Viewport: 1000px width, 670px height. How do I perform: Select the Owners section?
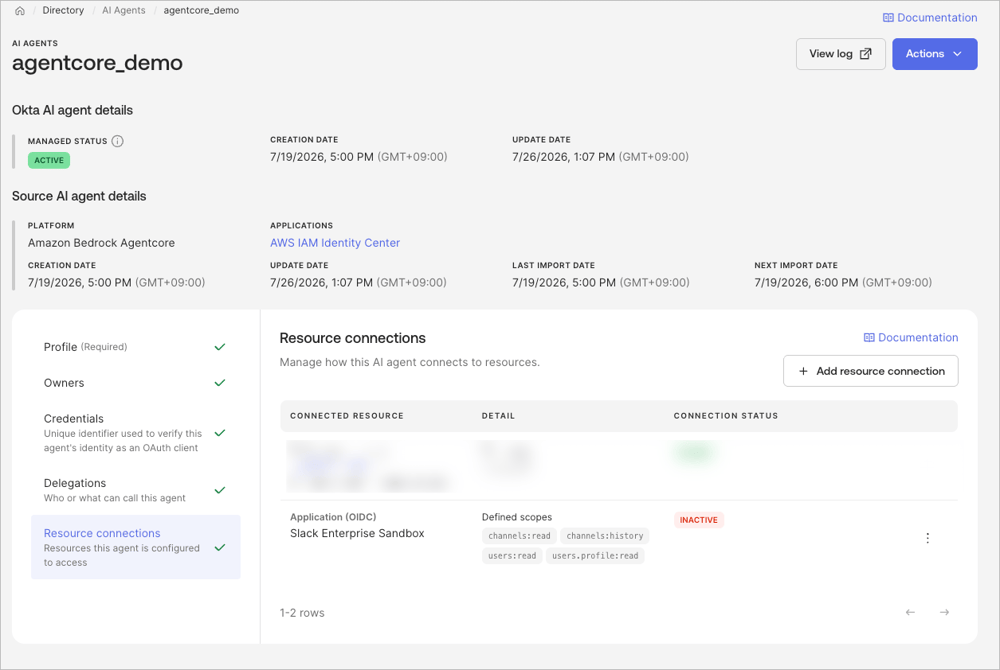135,382
